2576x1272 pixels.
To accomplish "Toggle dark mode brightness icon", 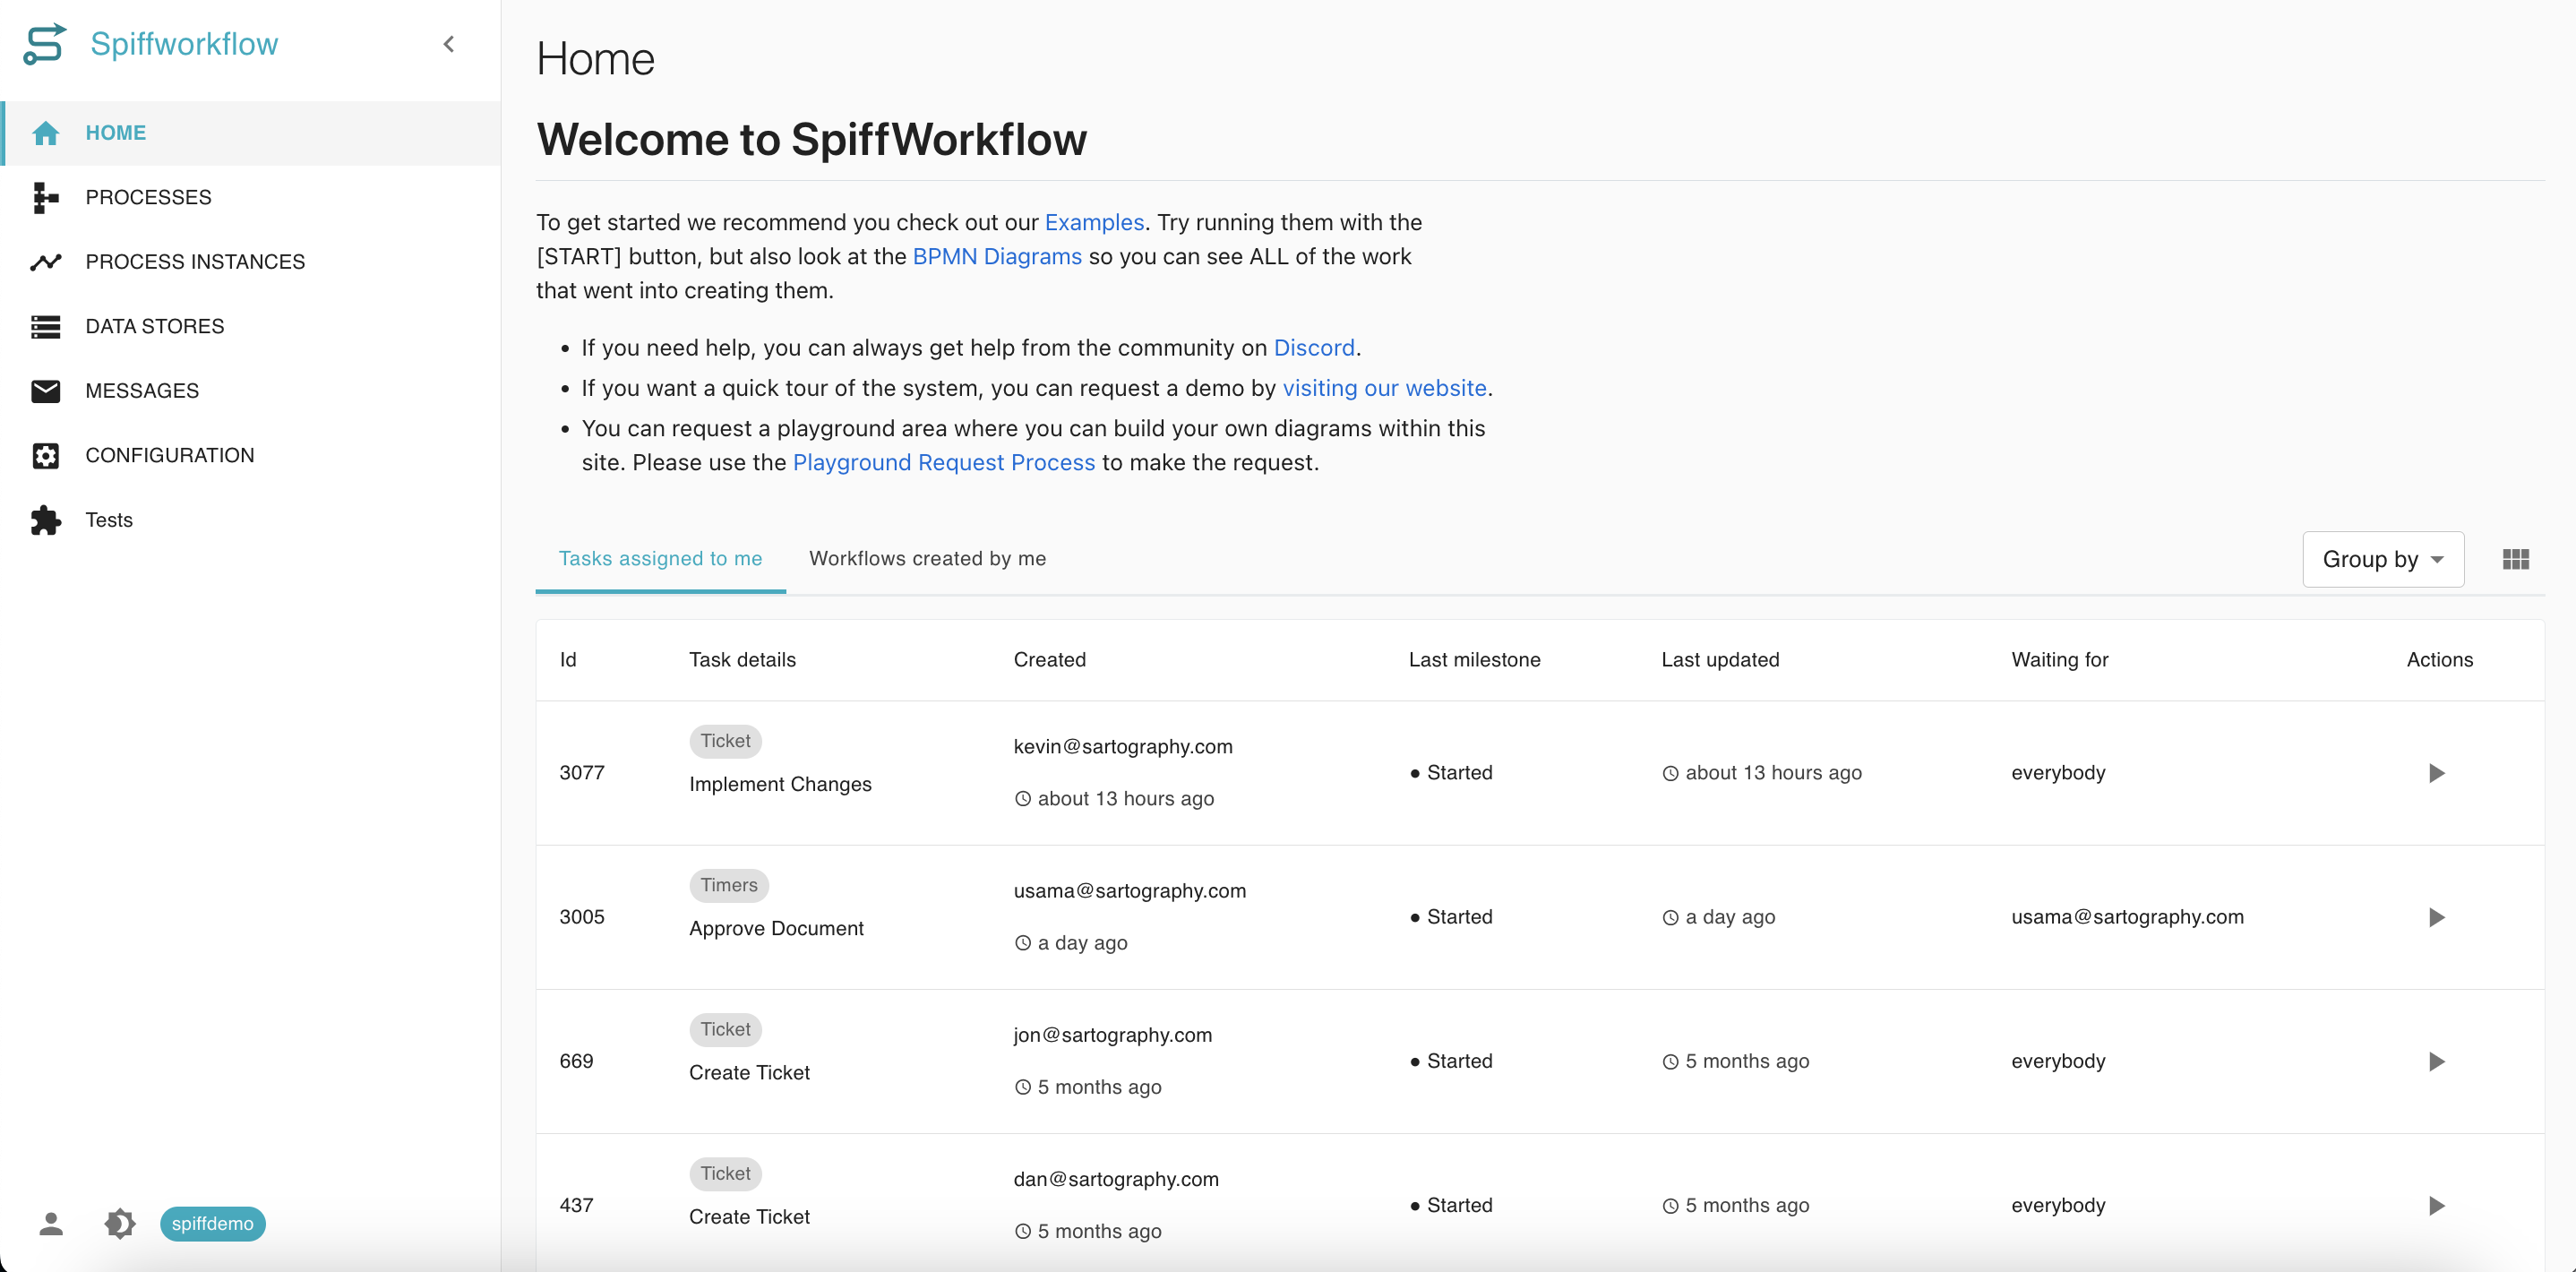I will tap(120, 1223).
